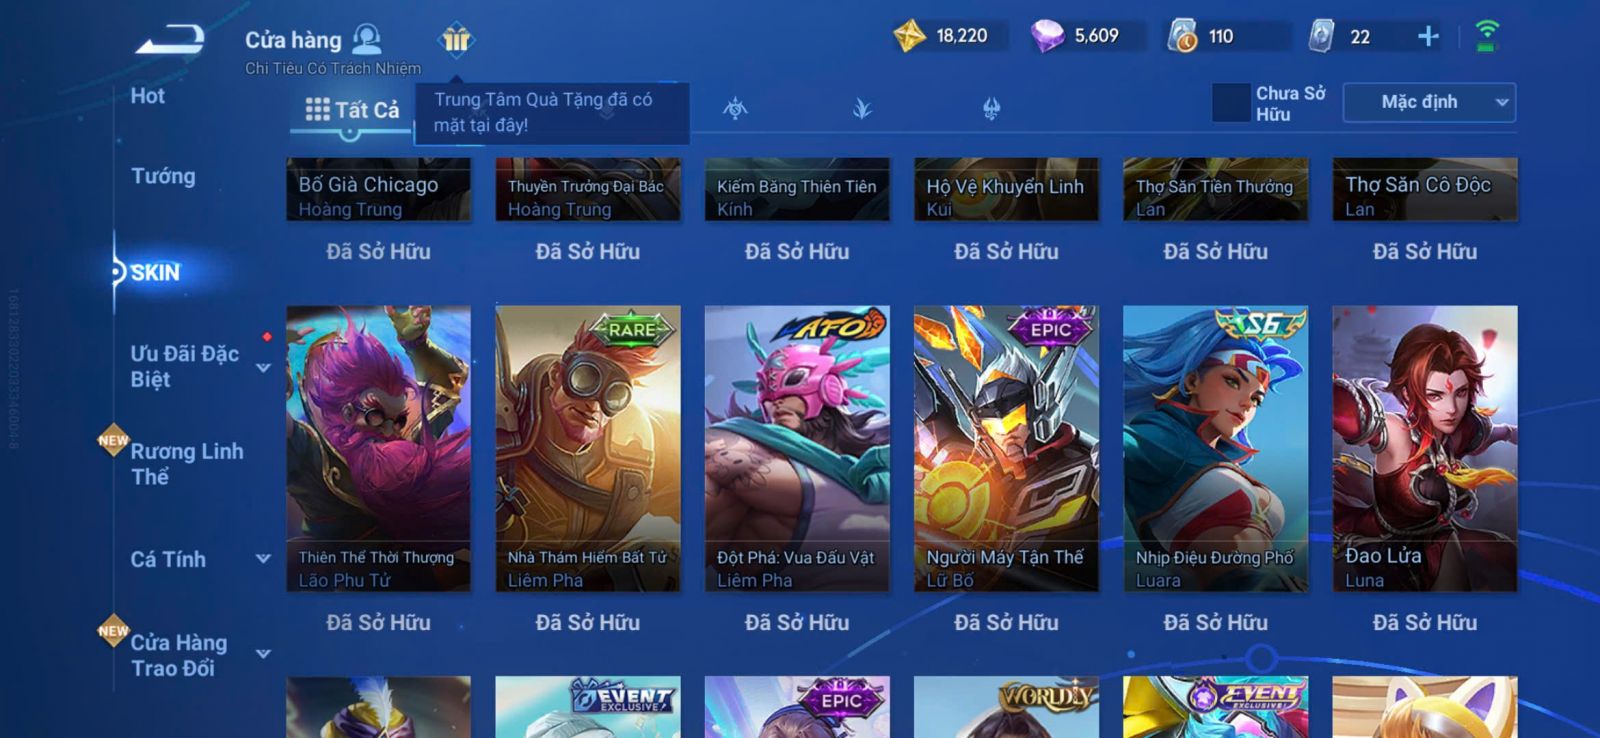This screenshot has height=738, width=1600.
Task: Select the Người Máy Tận Thế skin card
Action: pyautogui.click(x=1006, y=449)
